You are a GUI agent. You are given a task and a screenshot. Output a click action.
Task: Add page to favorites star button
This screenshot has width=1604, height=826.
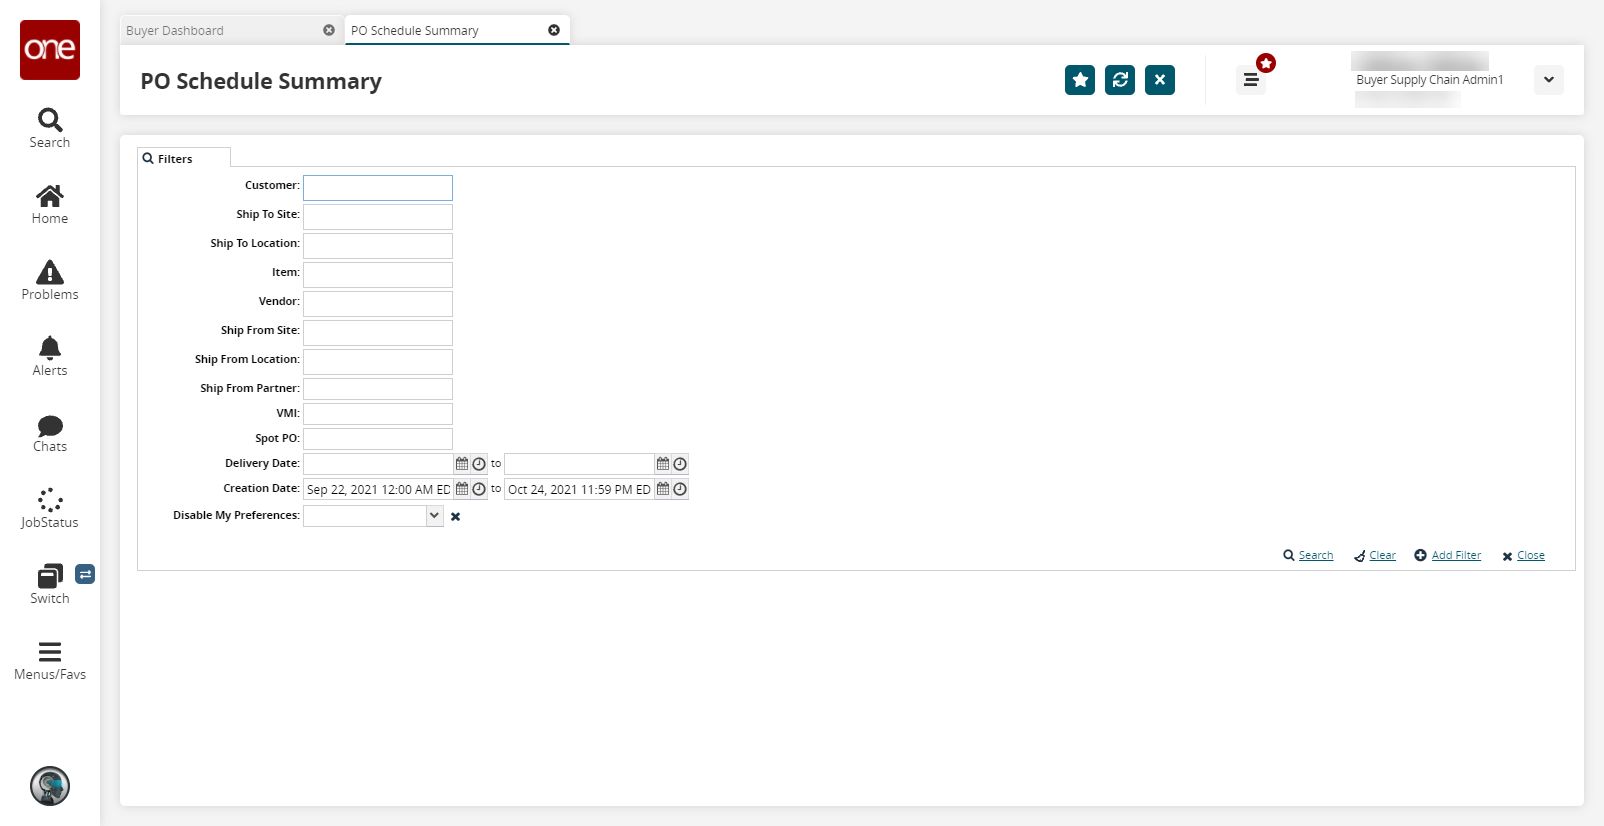tap(1080, 80)
